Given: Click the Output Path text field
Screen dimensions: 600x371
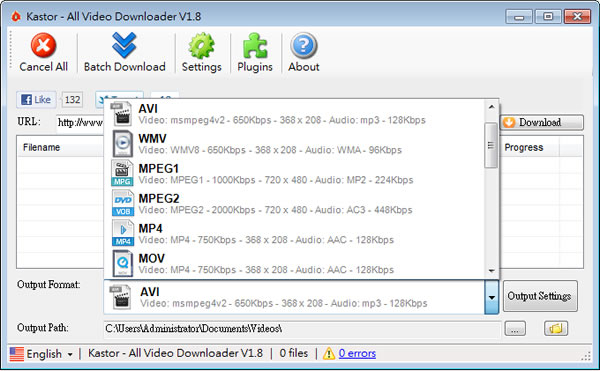Looking at the screenshot, I should pyautogui.click(x=302, y=329).
